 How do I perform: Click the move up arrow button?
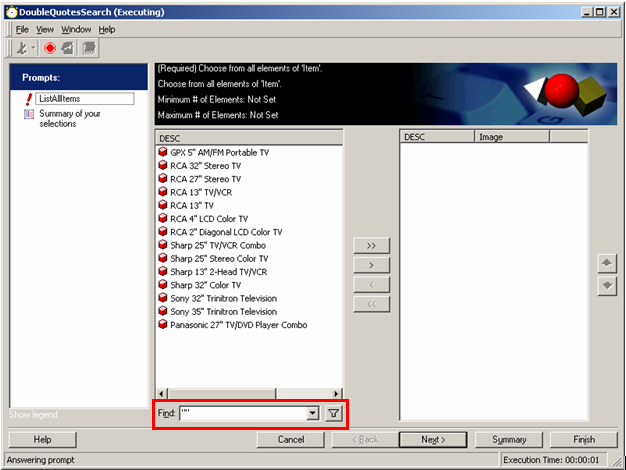607,263
